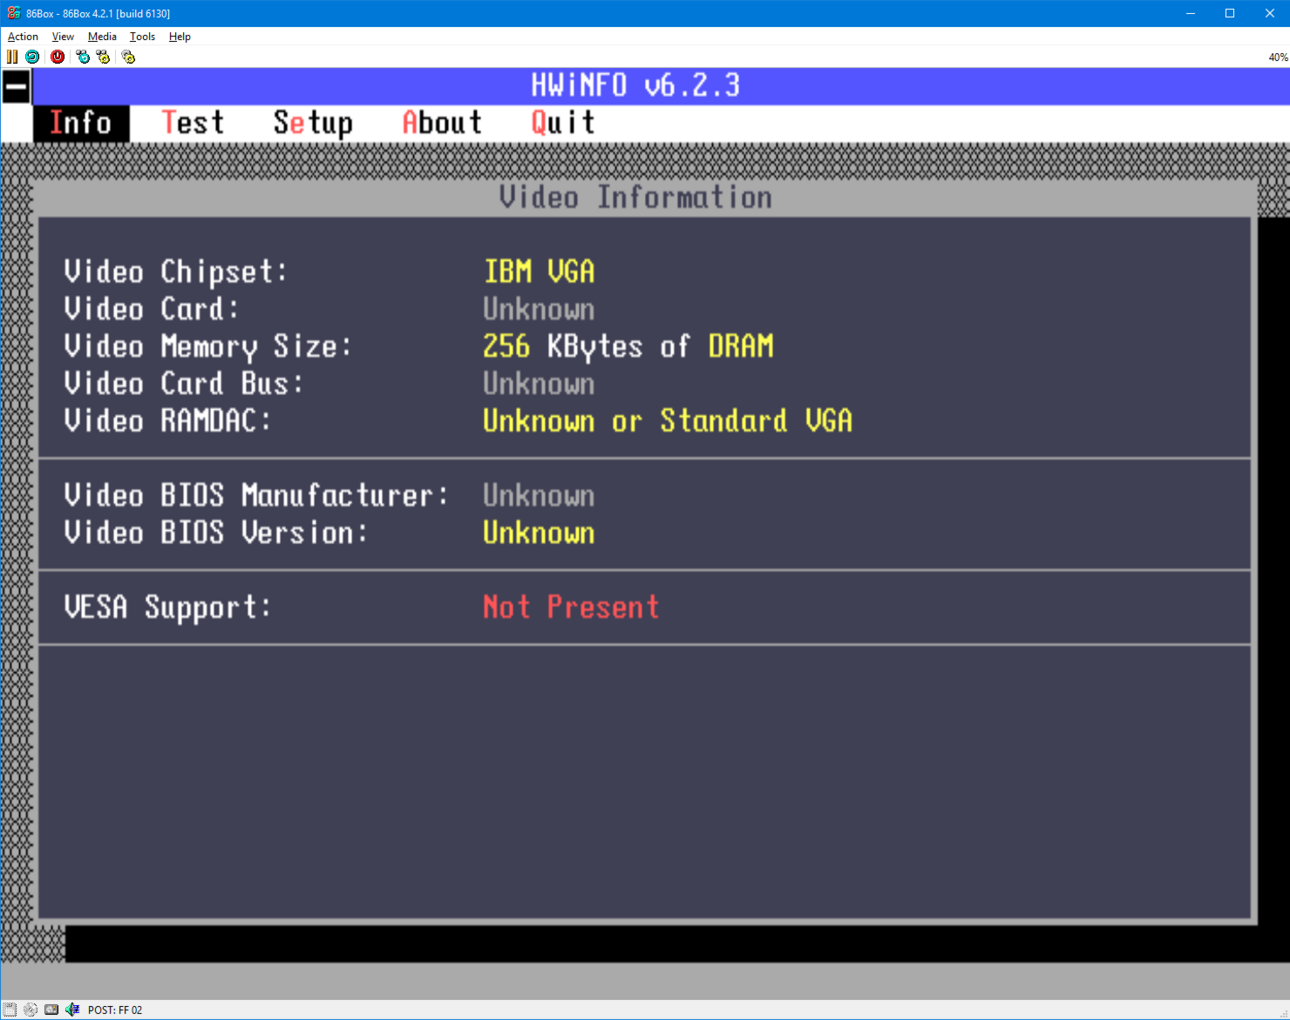Close the 86Box window
This screenshot has width=1290, height=1020.
coord(1270,13)
